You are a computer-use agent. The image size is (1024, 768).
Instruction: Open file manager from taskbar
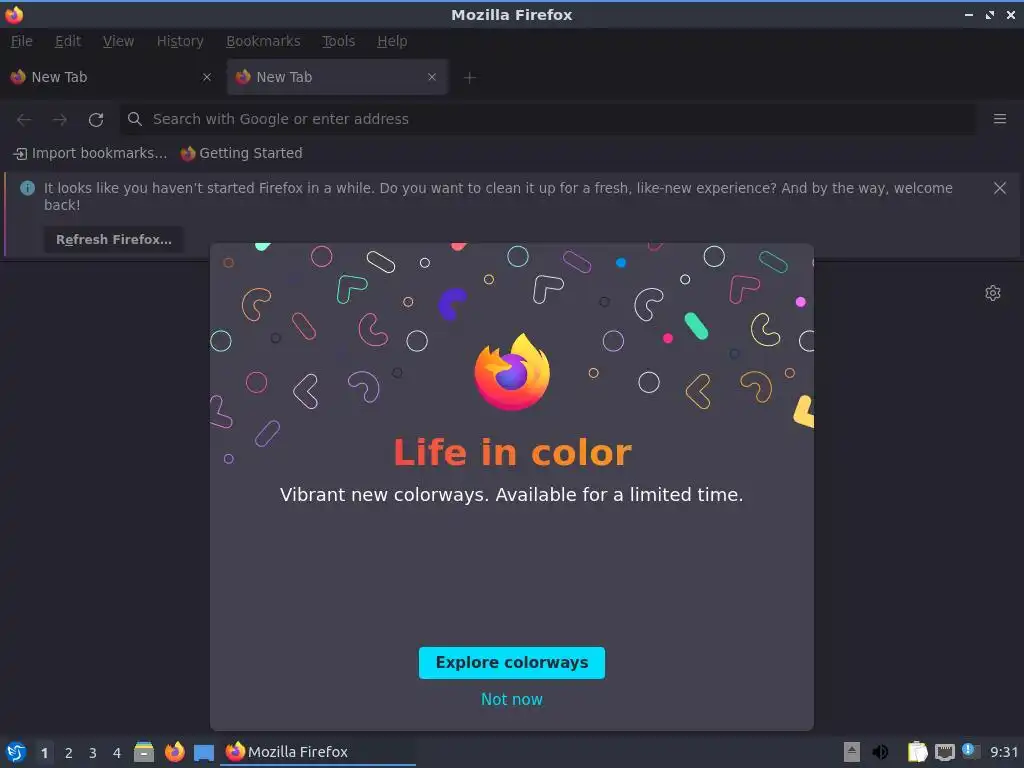(x=144, y=752)
